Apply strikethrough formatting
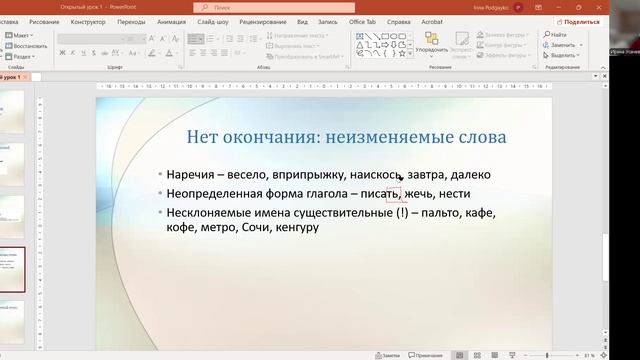Viewport: 640px width, 360px height. click(104, 53)
